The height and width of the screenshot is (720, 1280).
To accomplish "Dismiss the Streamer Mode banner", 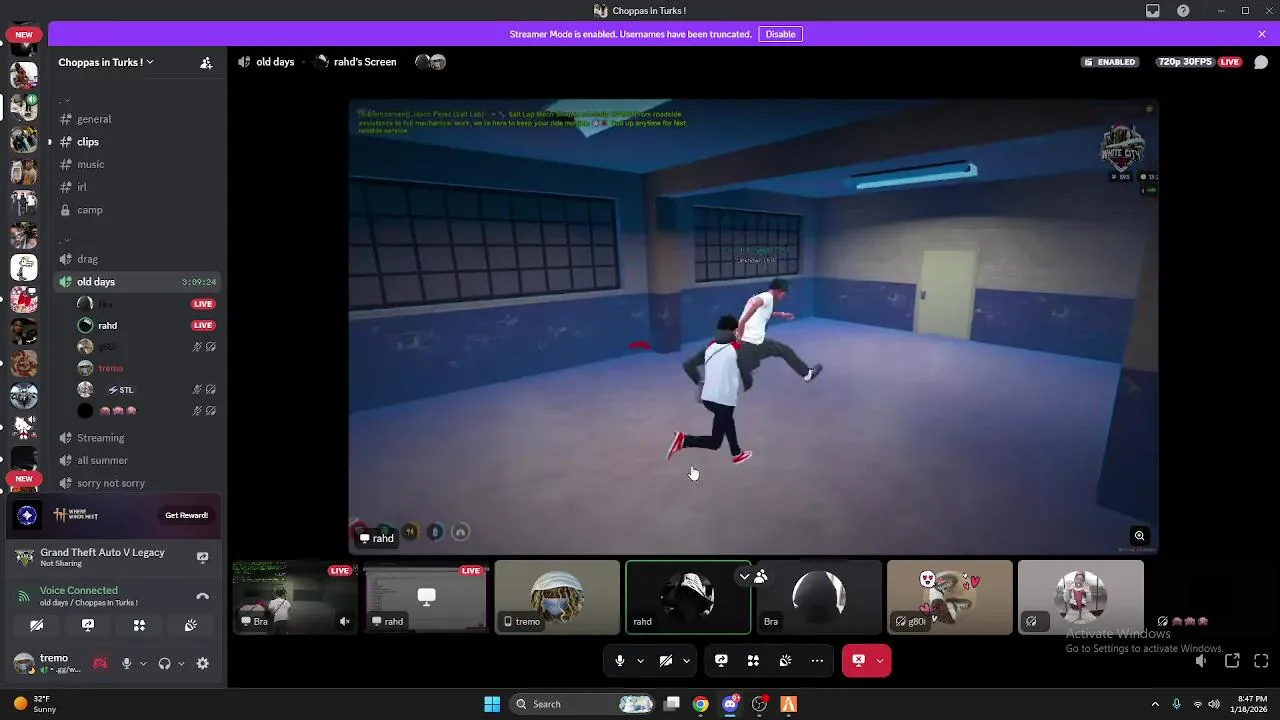I will pos(1262,34).
